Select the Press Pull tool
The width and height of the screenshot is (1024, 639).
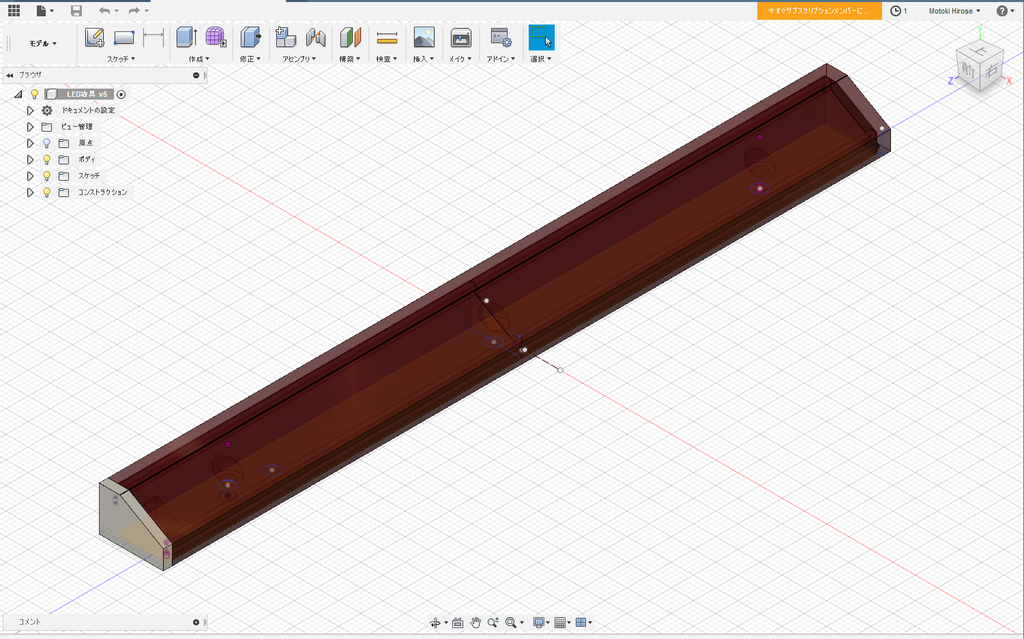250,37
